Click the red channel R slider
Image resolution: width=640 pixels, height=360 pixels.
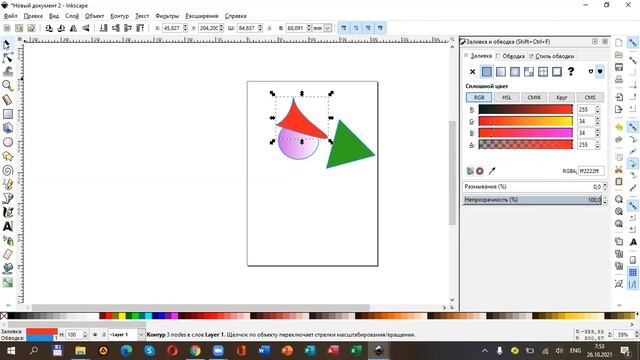click(525, 109)
